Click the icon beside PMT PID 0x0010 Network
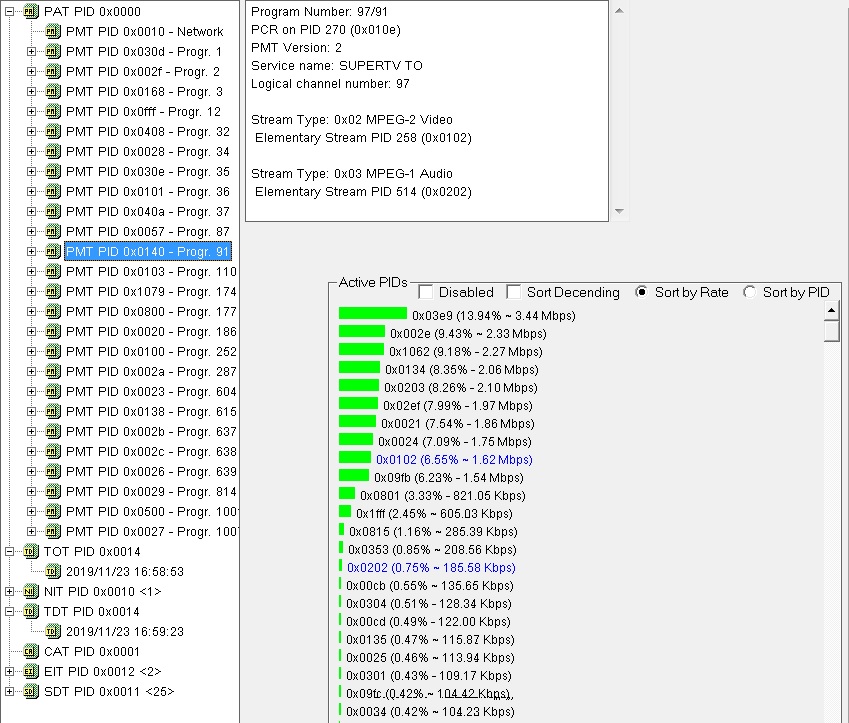This screenshot has width=849, height=723. (53, 31)
